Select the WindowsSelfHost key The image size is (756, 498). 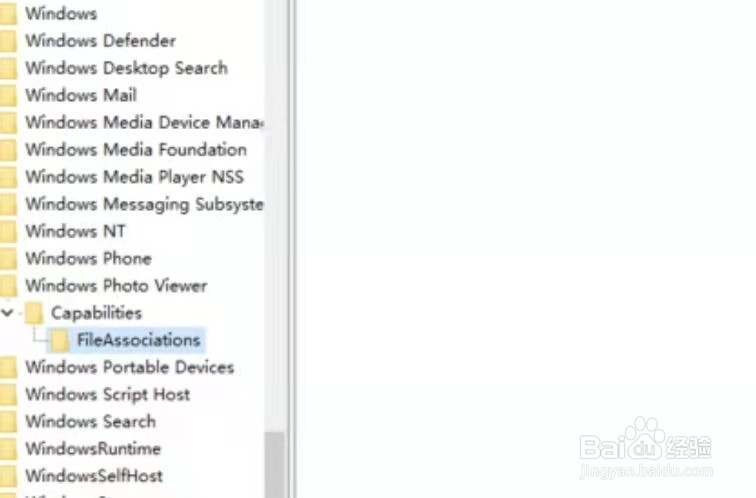[94, 476]
